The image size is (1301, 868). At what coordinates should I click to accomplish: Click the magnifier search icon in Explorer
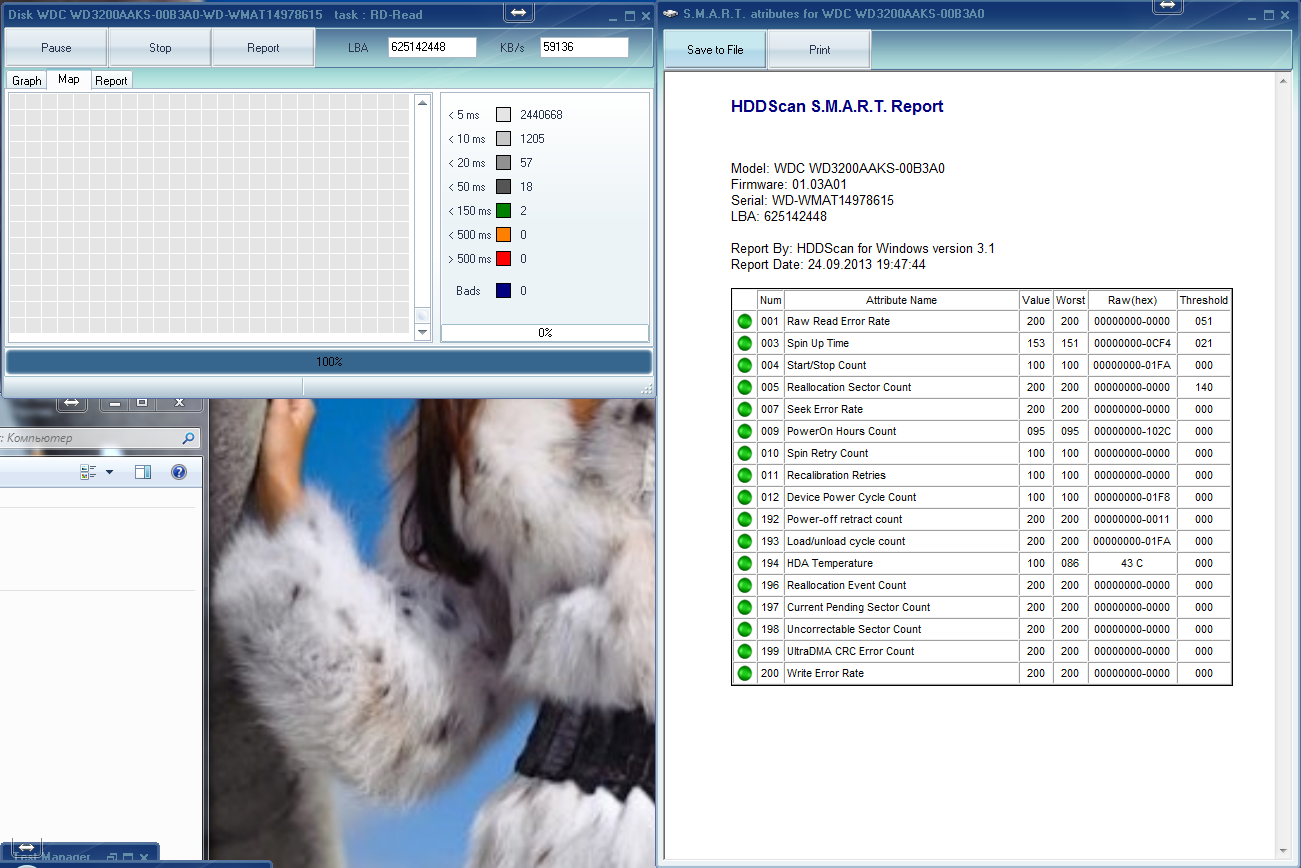pos(188,438)
